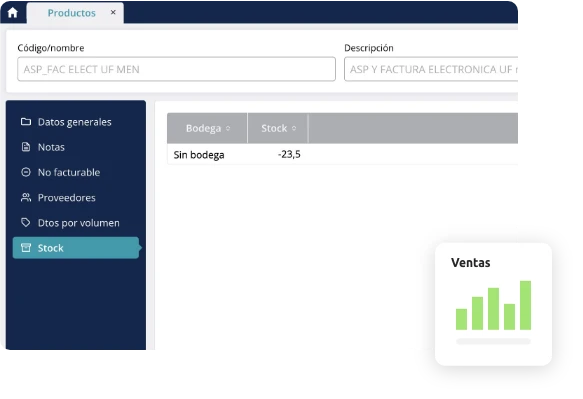Click the Stock box icon in sidebar

point(26,248)
